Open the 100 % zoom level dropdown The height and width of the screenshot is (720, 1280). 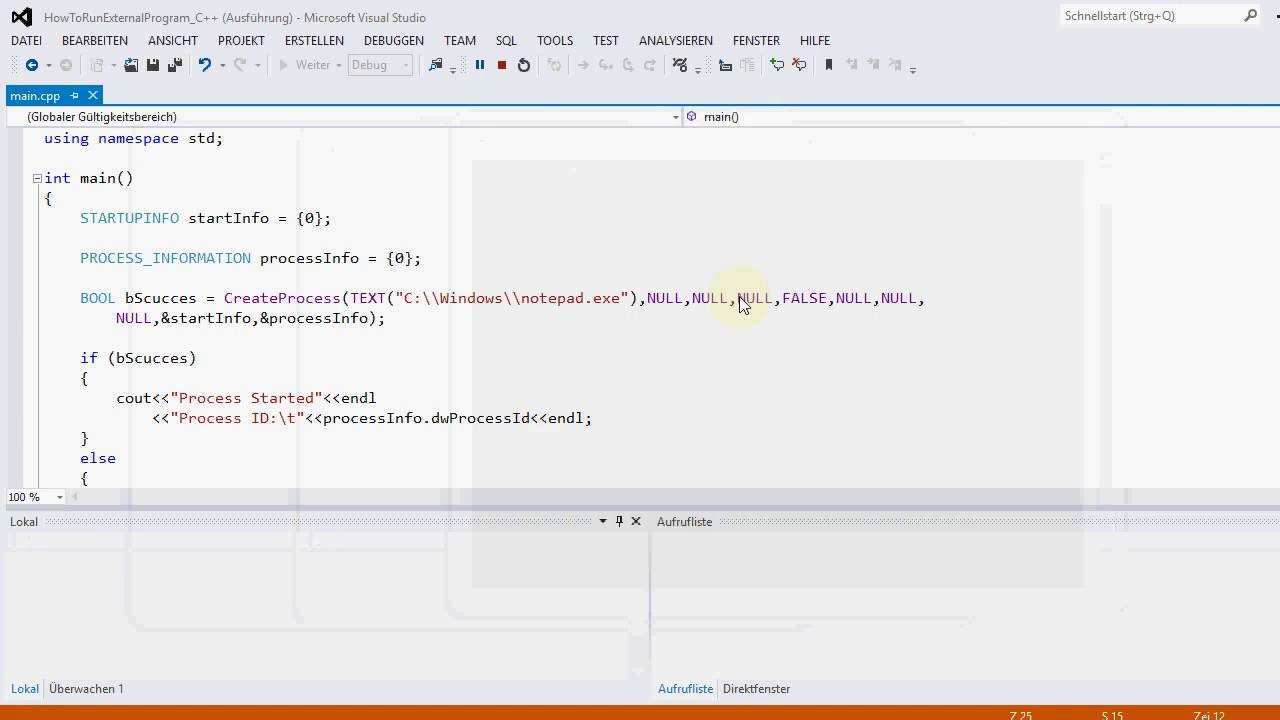pos(60,497)
